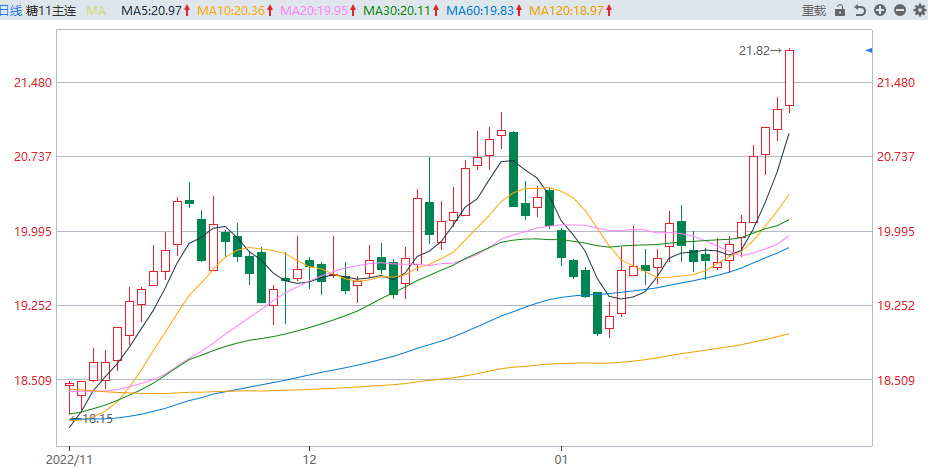
Task: Open chart settings gear icon
Action: tap(919, 10)
